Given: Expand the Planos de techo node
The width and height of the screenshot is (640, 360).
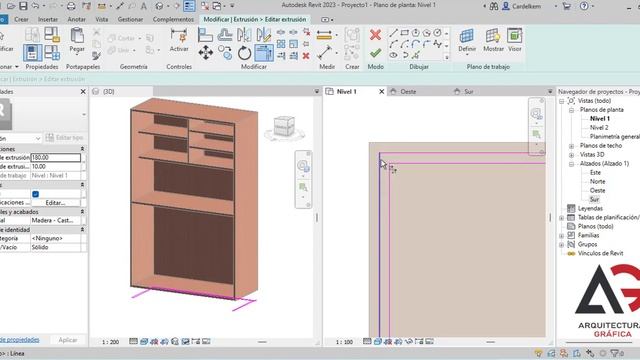Looking at the screenshot, I should (571, 146).
